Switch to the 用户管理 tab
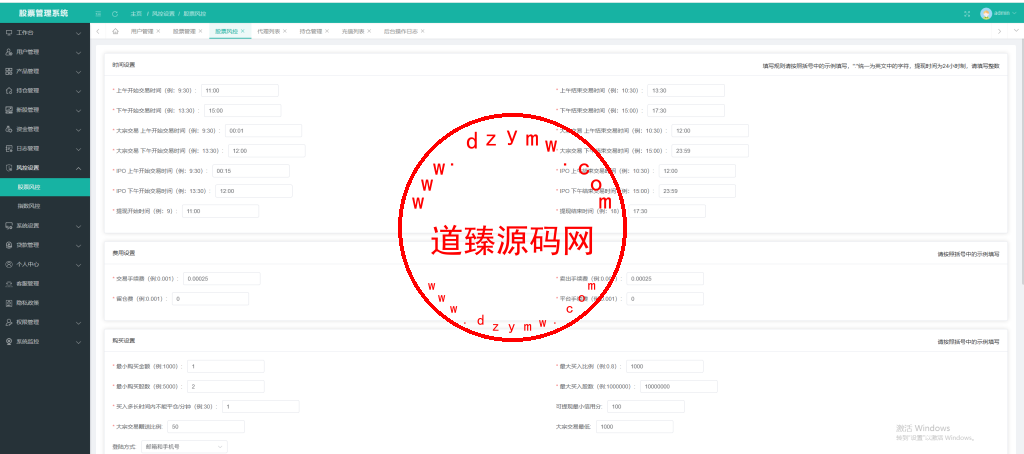This screenshot has width=1024, height=454. pos(142,31)
